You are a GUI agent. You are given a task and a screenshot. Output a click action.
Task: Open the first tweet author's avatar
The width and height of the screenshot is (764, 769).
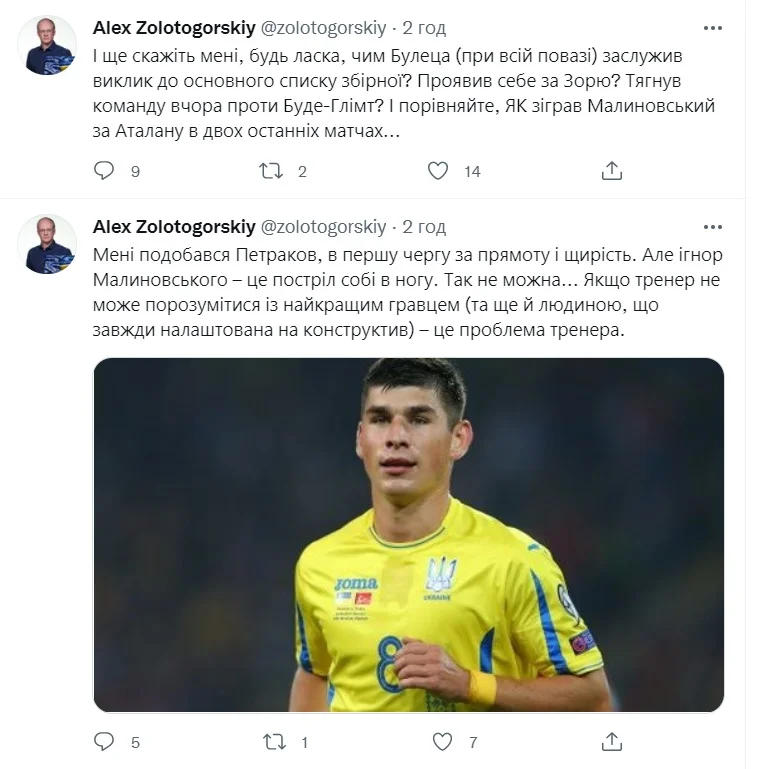coord(47,45)
